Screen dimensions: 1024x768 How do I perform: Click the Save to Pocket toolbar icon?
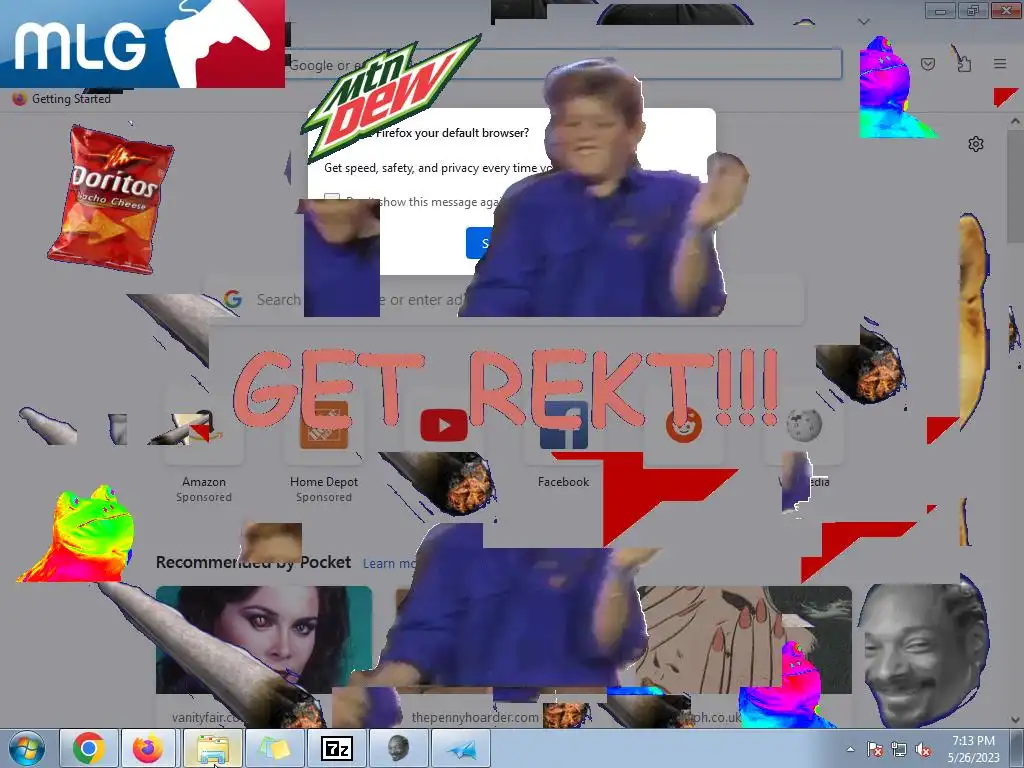[928, 63]
